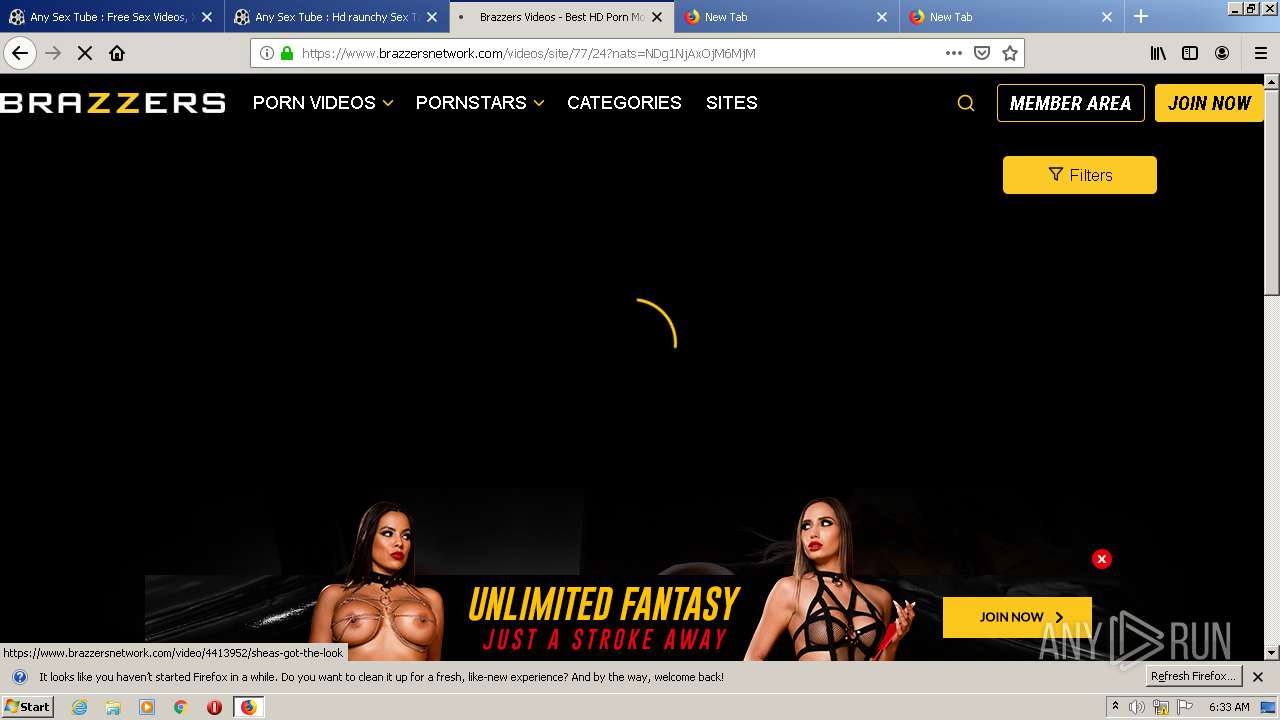The height and width of the screenshot is (720, 1280).
Task: Bookmark this page with the star
Action: 1010,53
